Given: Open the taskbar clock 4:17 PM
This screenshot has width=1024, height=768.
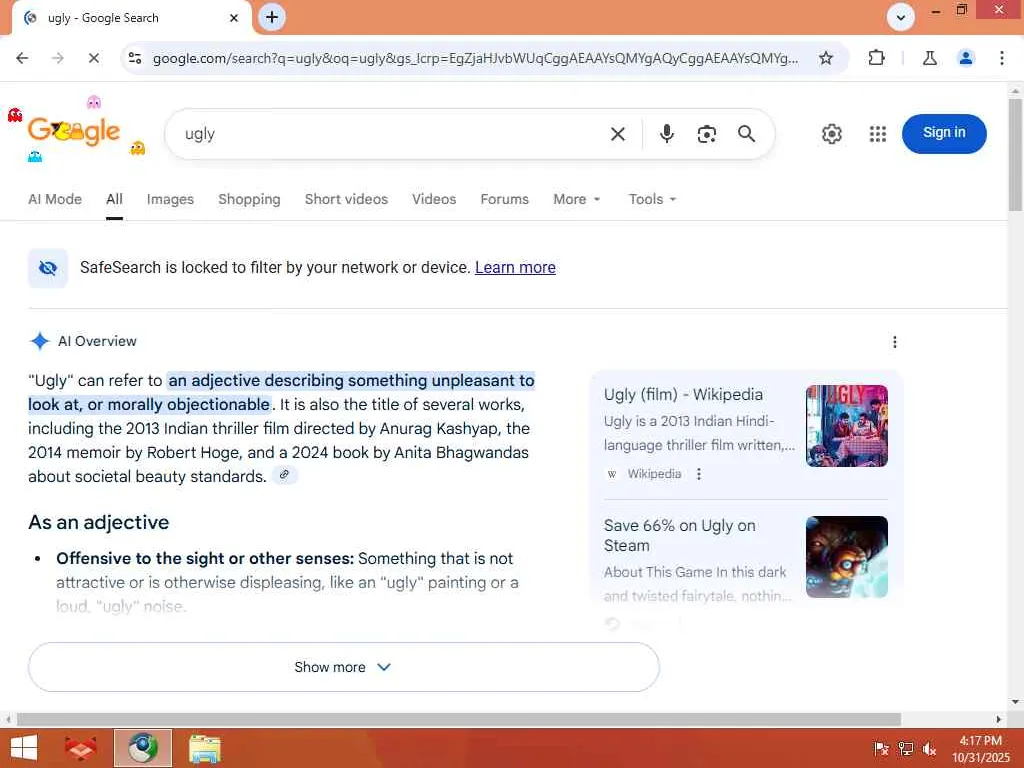Looking at the screenshot, I should point(980,741).
